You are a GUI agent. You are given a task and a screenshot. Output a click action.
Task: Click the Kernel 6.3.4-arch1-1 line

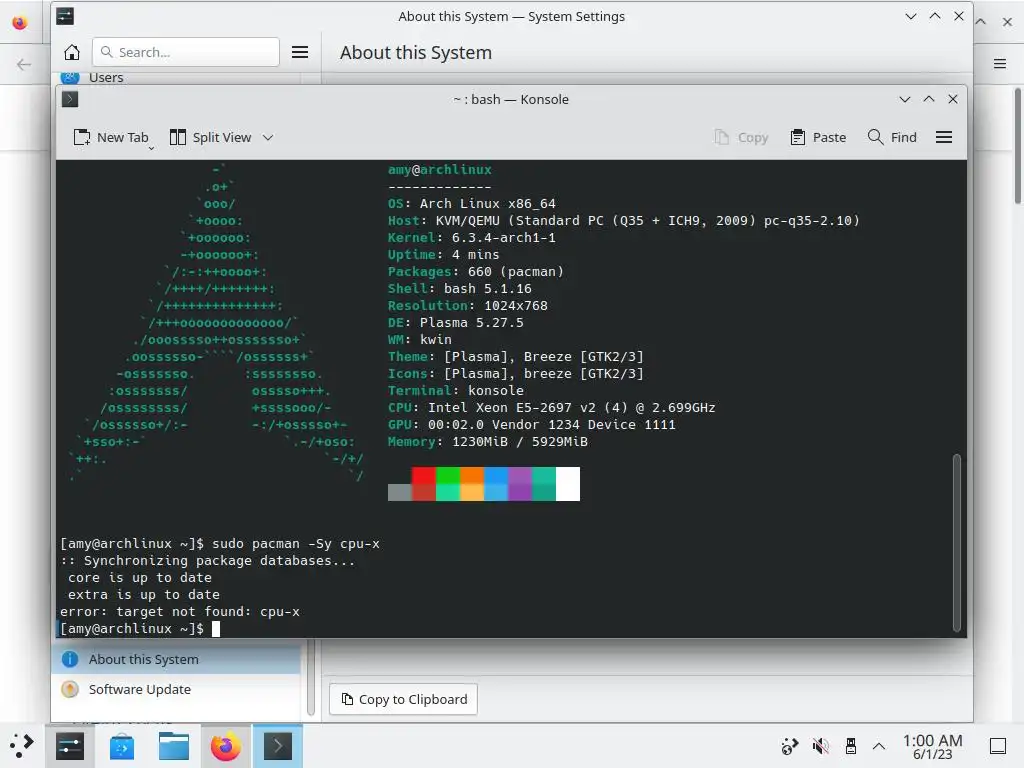[x=472, y=238]
